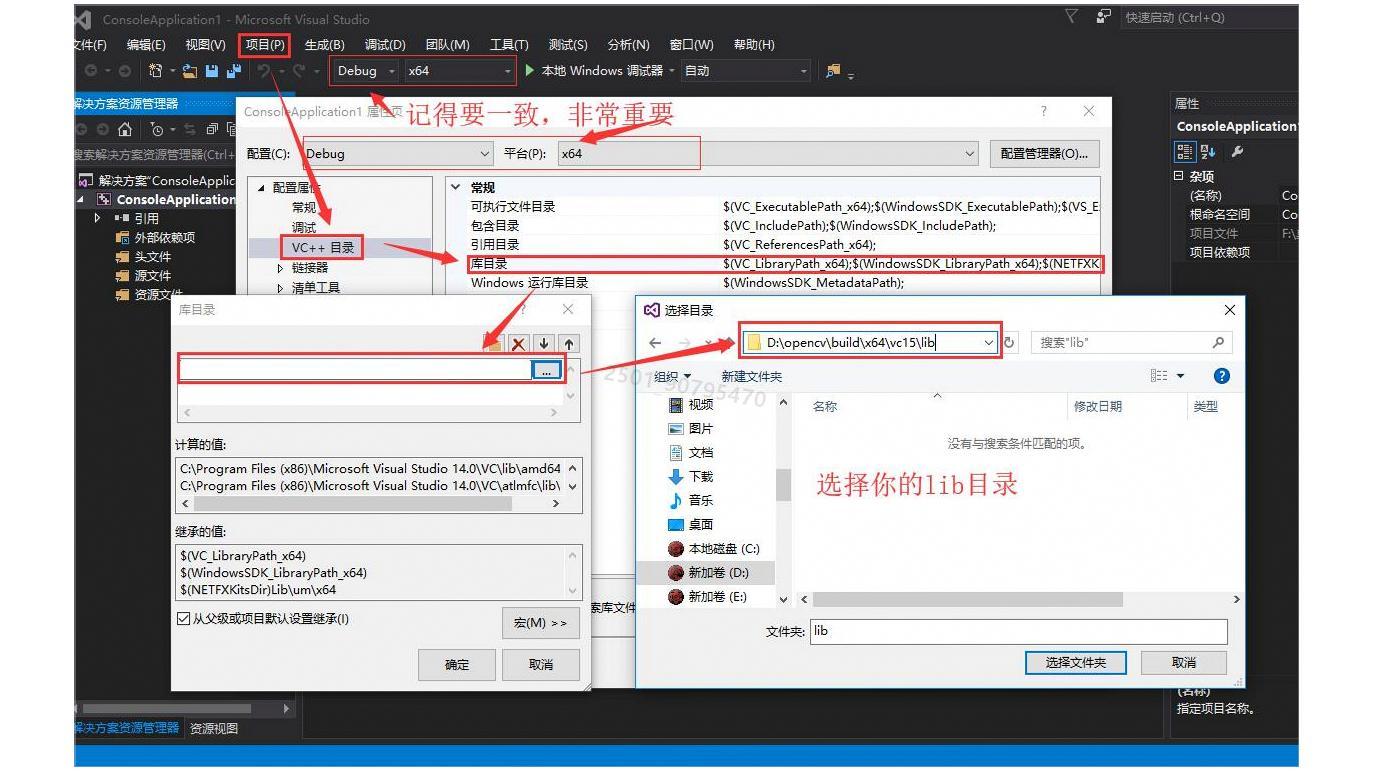Collapse the 常规 section chevron in property grid

pyautogui.click(x=456, y=187)
